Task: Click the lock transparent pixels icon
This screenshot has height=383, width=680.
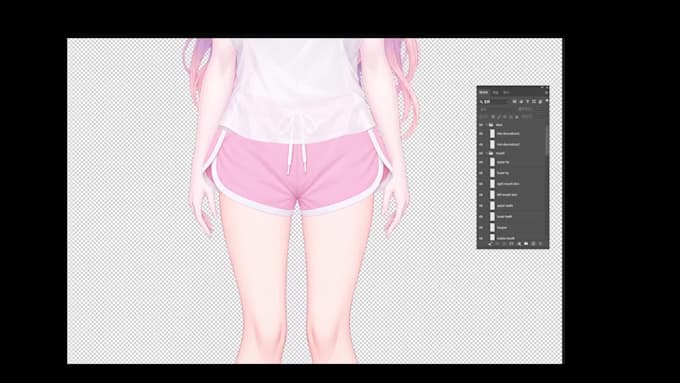Action: [x=493, y=117]
